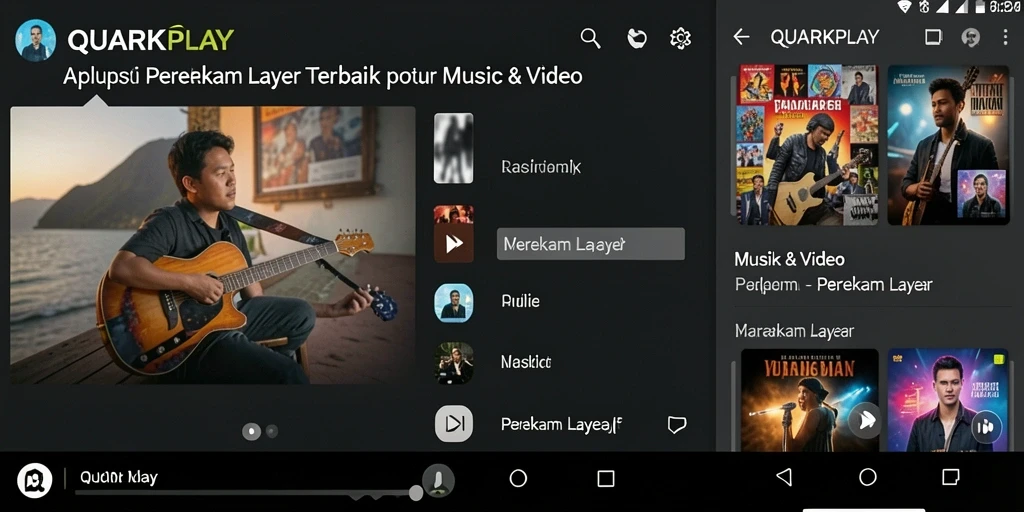This screenshot has width=1024, height=512.
Task: Open the guitarist featured image
Action: click(213, 245)
